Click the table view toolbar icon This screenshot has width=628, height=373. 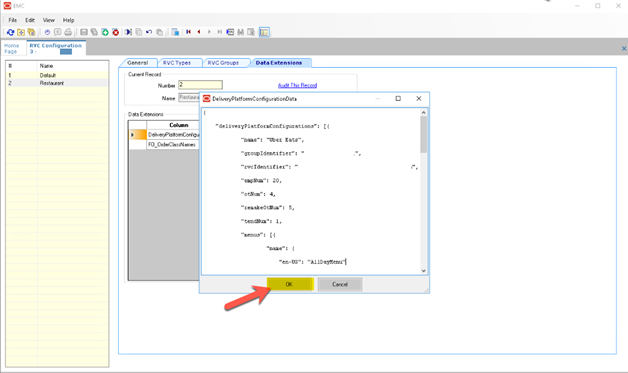pyautogui.click(x=251, y=32)
